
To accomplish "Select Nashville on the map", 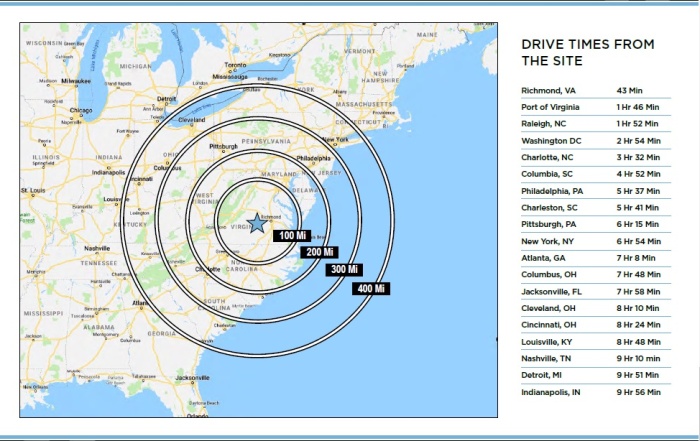I will [x=97, y=248].
